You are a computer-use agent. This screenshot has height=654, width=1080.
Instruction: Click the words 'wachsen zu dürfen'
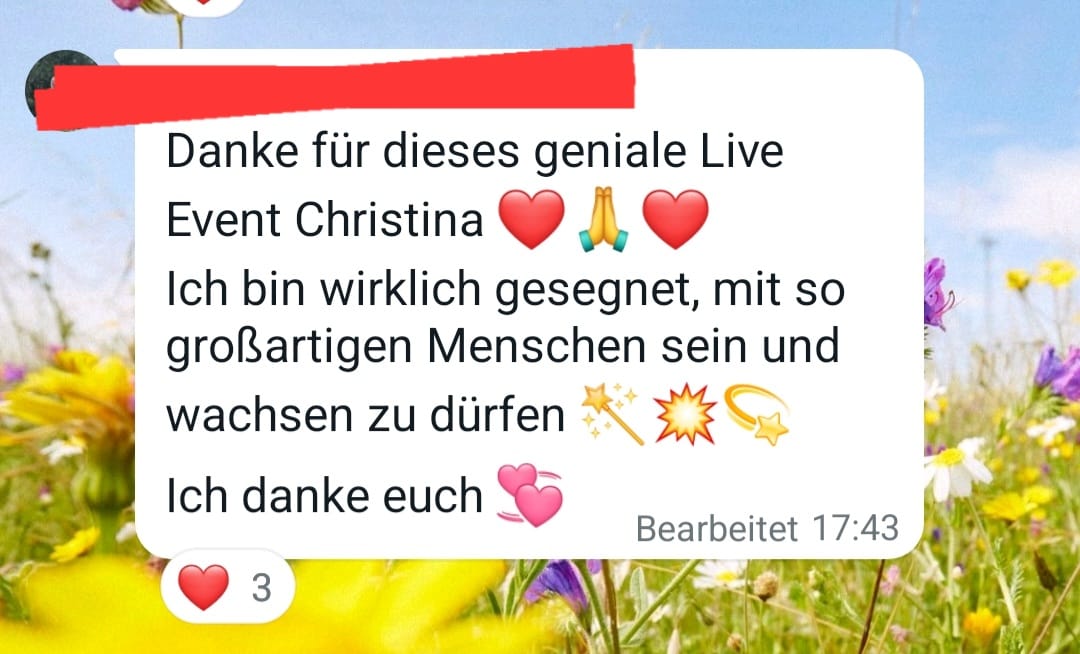coord(366,415)
